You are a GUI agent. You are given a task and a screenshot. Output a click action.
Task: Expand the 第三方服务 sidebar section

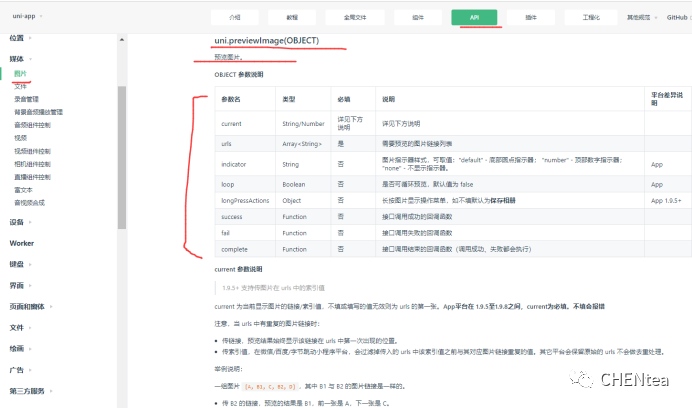click(x=31, y=391)
